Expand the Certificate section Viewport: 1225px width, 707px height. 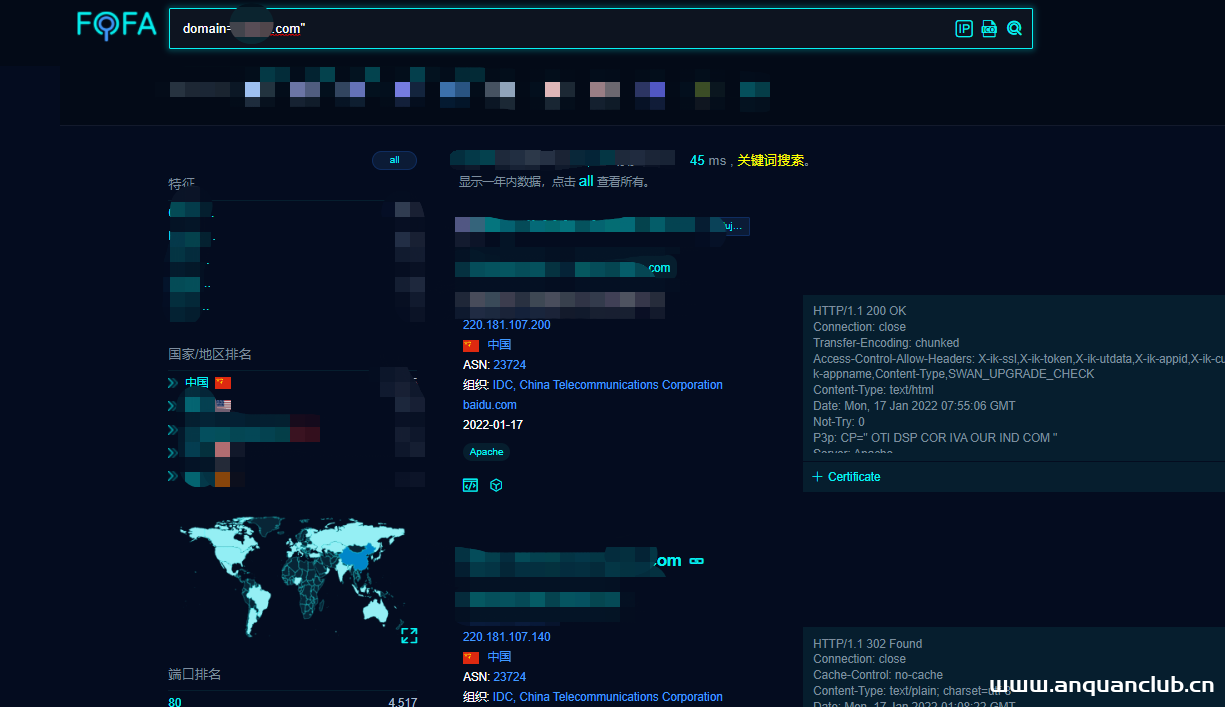[x=846, y=477]
